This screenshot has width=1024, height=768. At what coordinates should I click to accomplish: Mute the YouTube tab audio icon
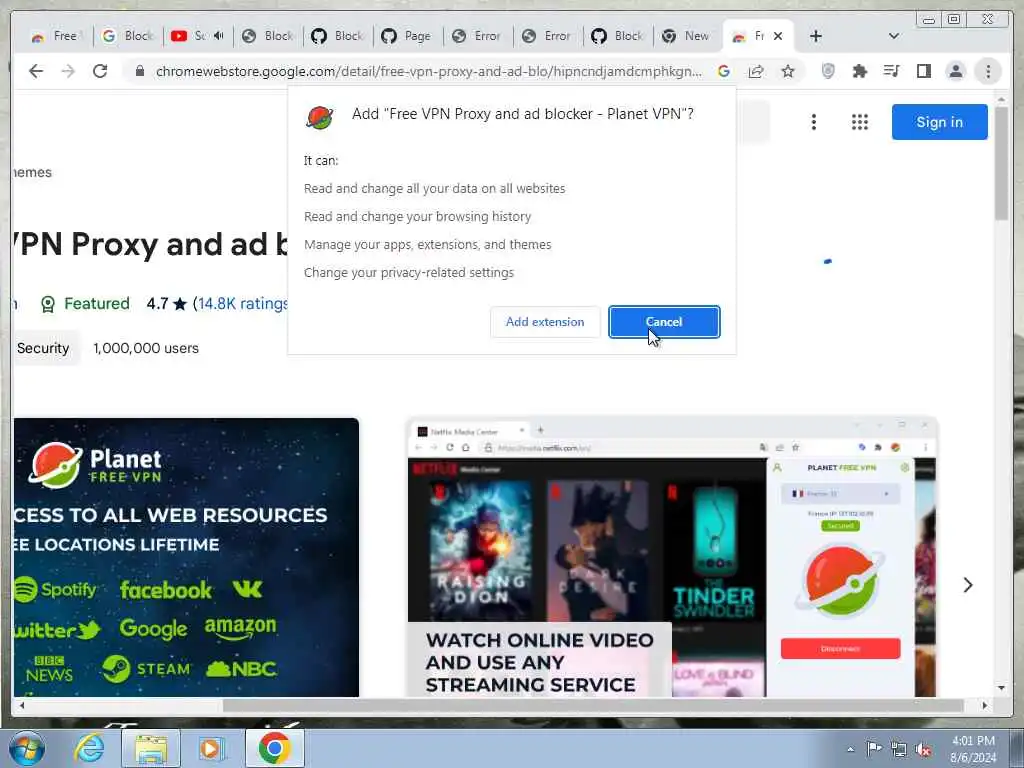click(219, 36)
